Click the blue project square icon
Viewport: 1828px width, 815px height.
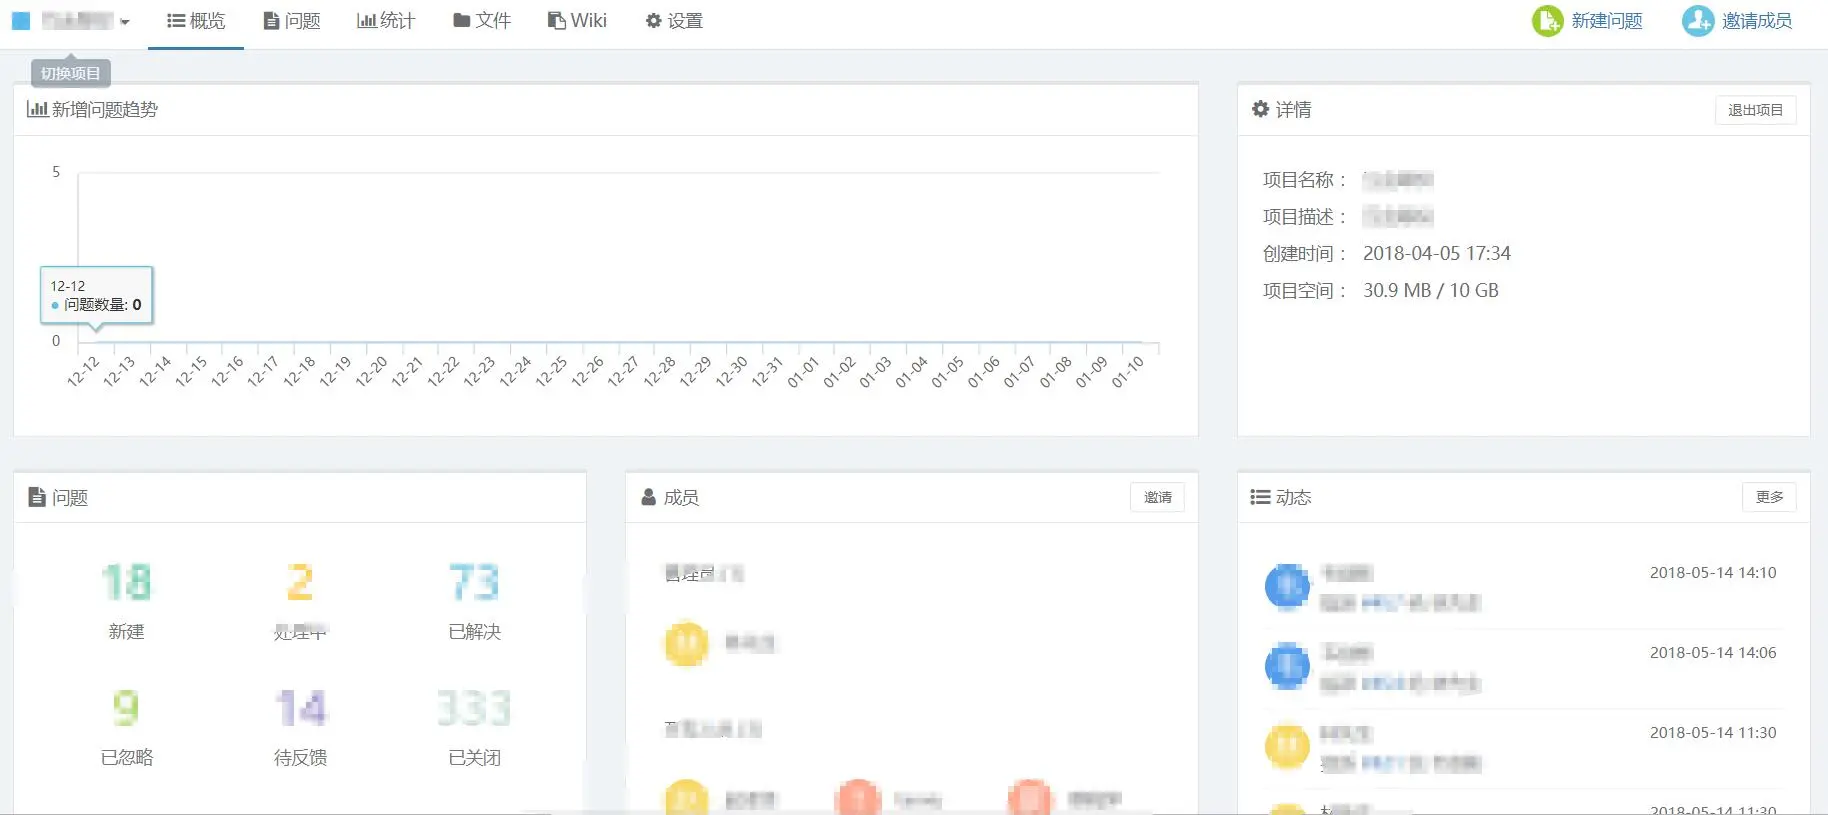point(20,20)
